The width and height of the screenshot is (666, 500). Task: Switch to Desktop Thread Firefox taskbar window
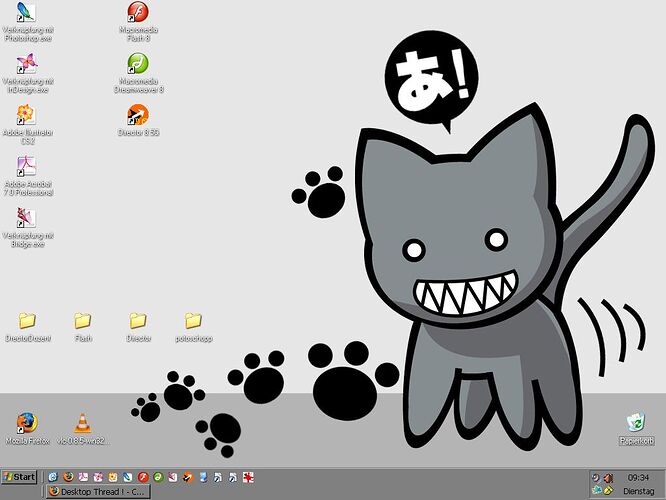[x=98, y=492]
